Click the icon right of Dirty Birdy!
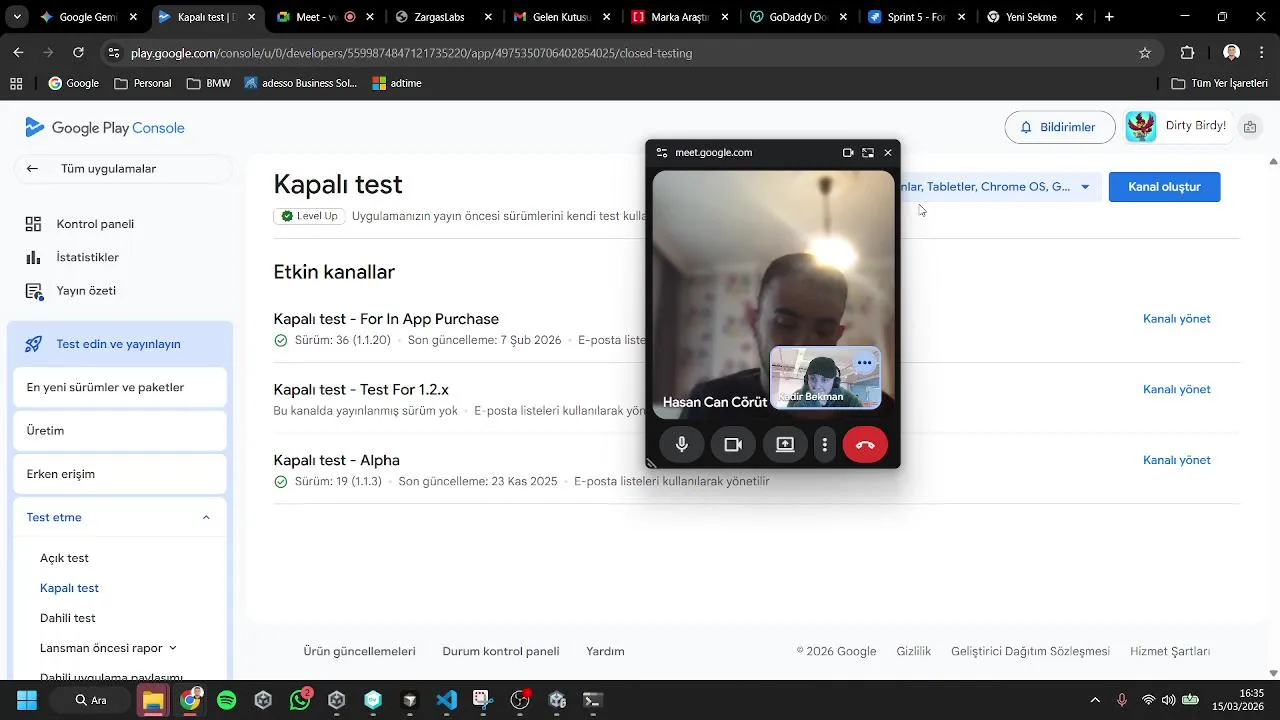1280x720 pixels. (1250, 127)
